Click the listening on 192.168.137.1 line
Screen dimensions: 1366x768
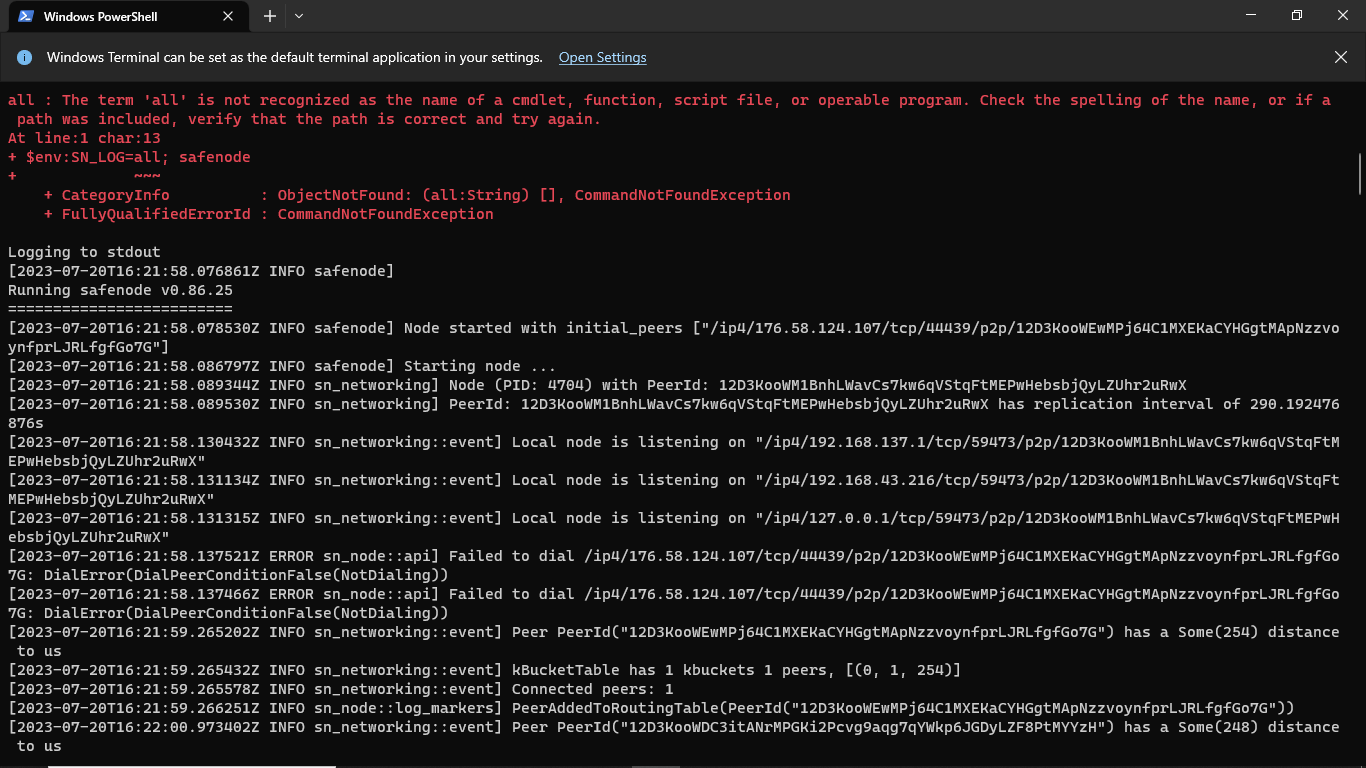(x=673, y=451)
